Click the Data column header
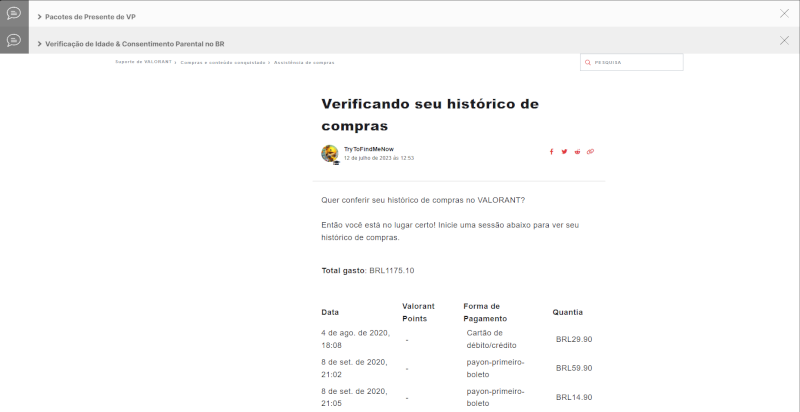The image size is (800, 412). (330, 312)
